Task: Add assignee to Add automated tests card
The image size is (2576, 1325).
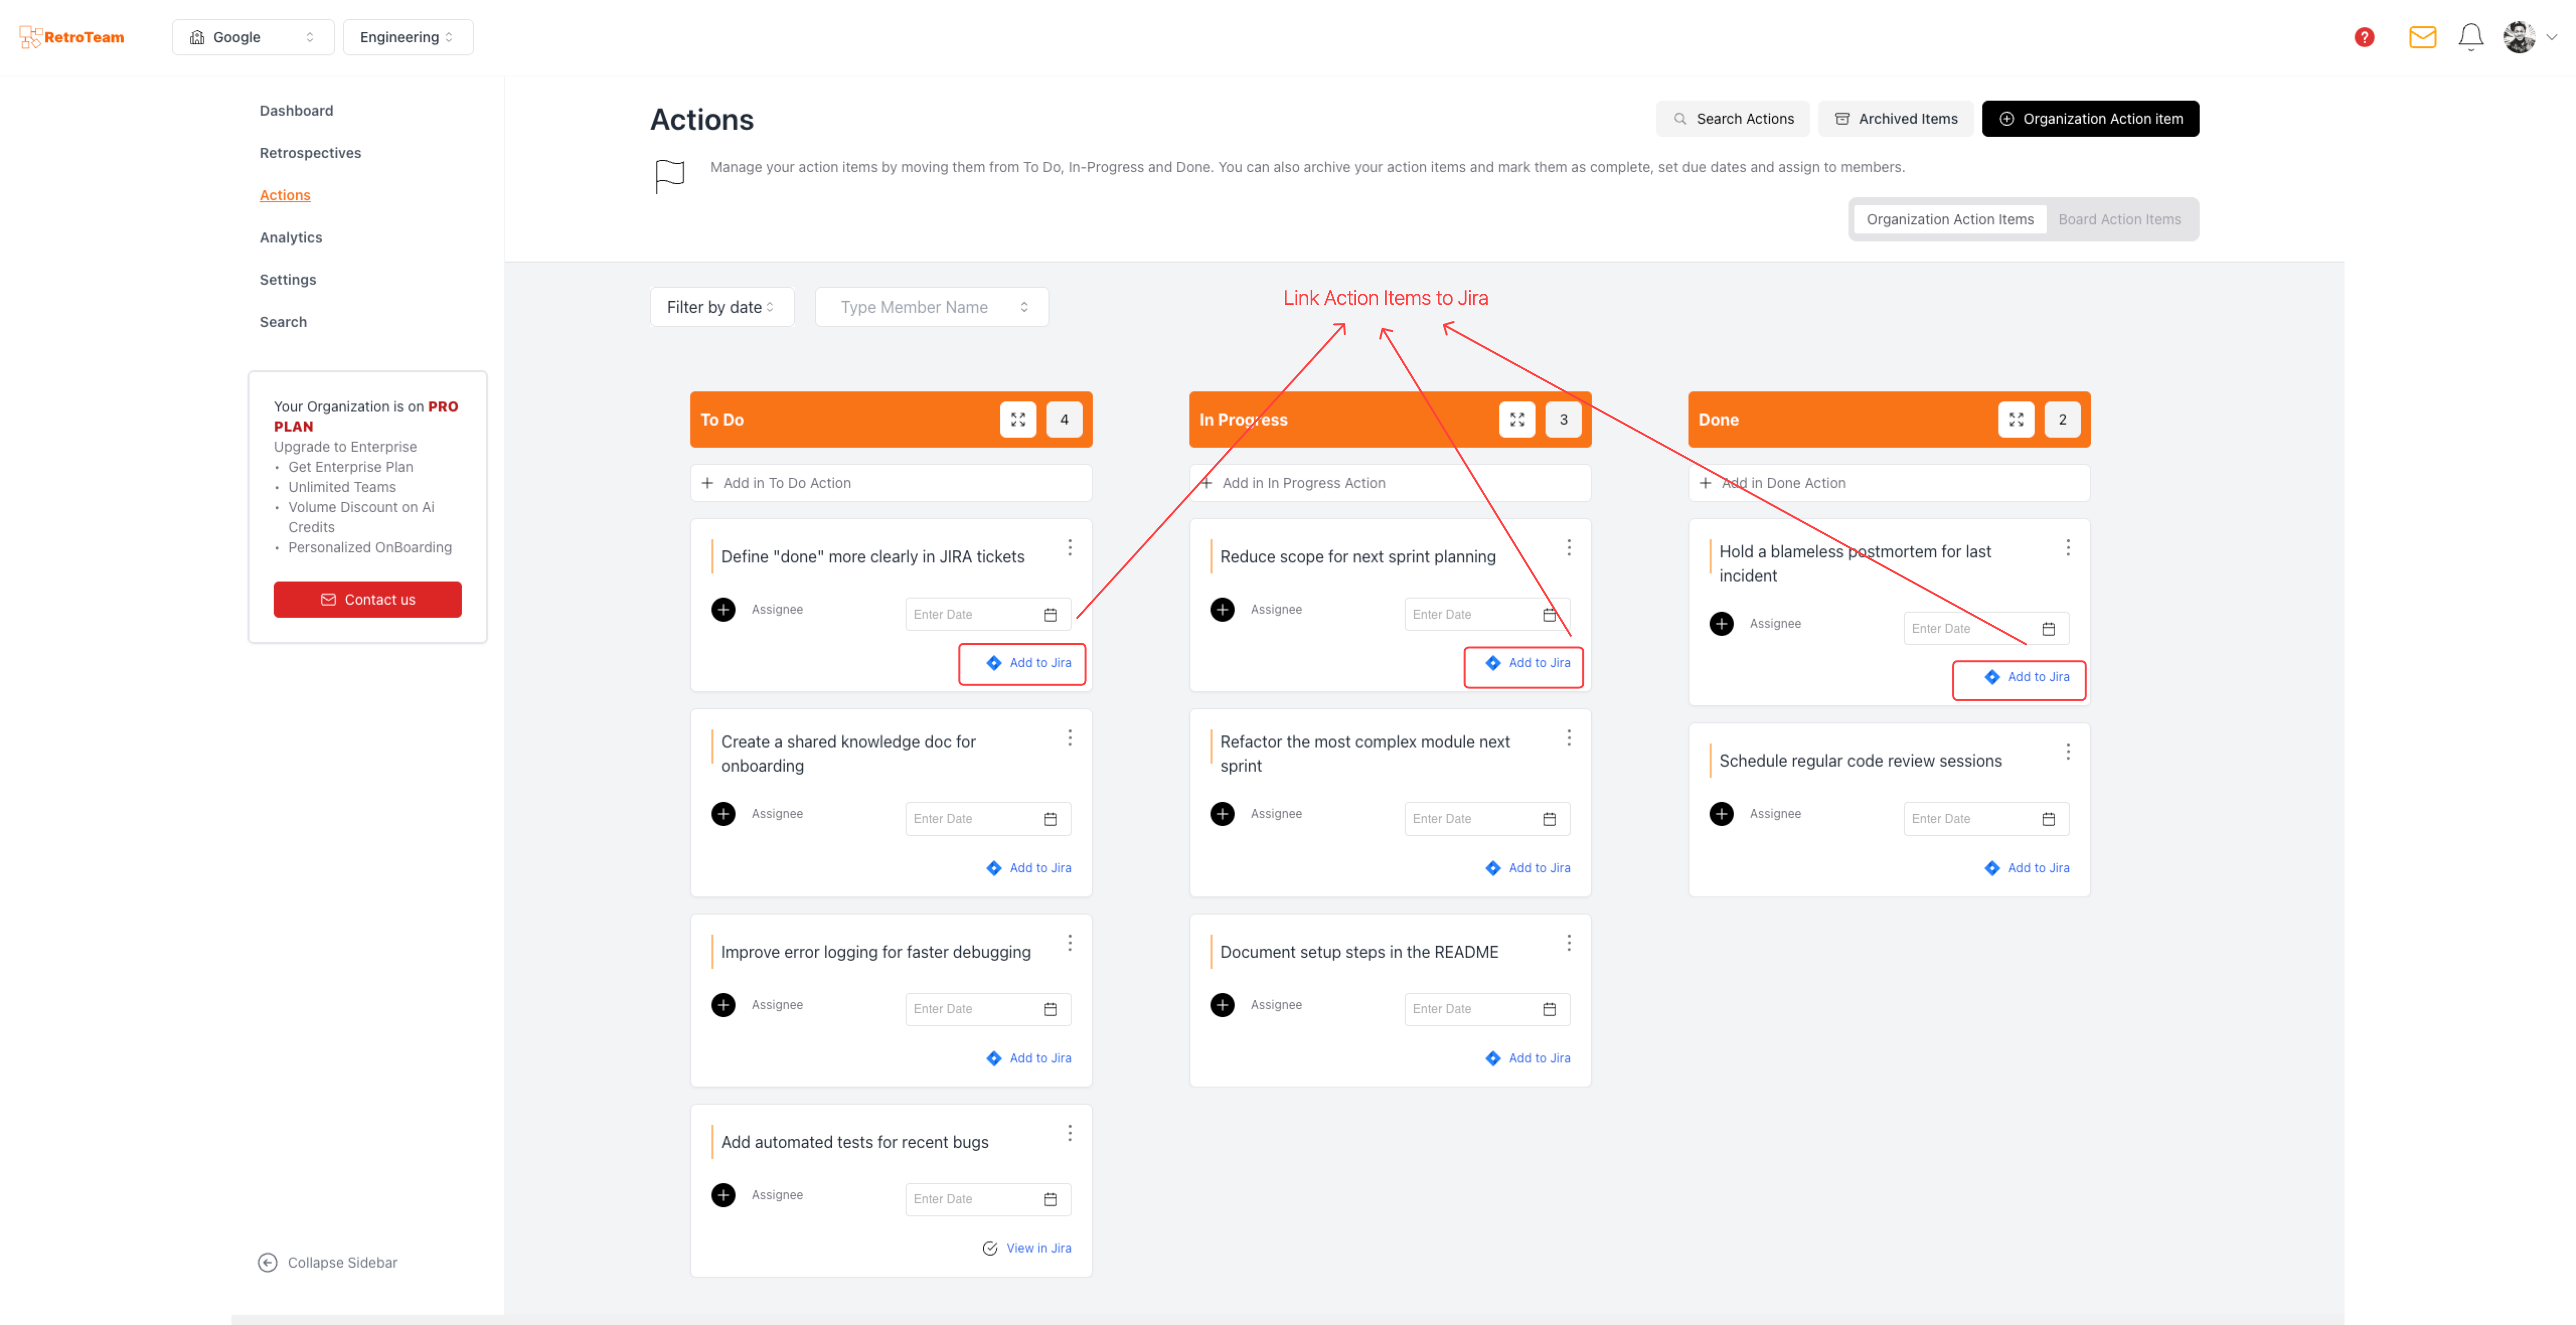Action: point(723,1195)
